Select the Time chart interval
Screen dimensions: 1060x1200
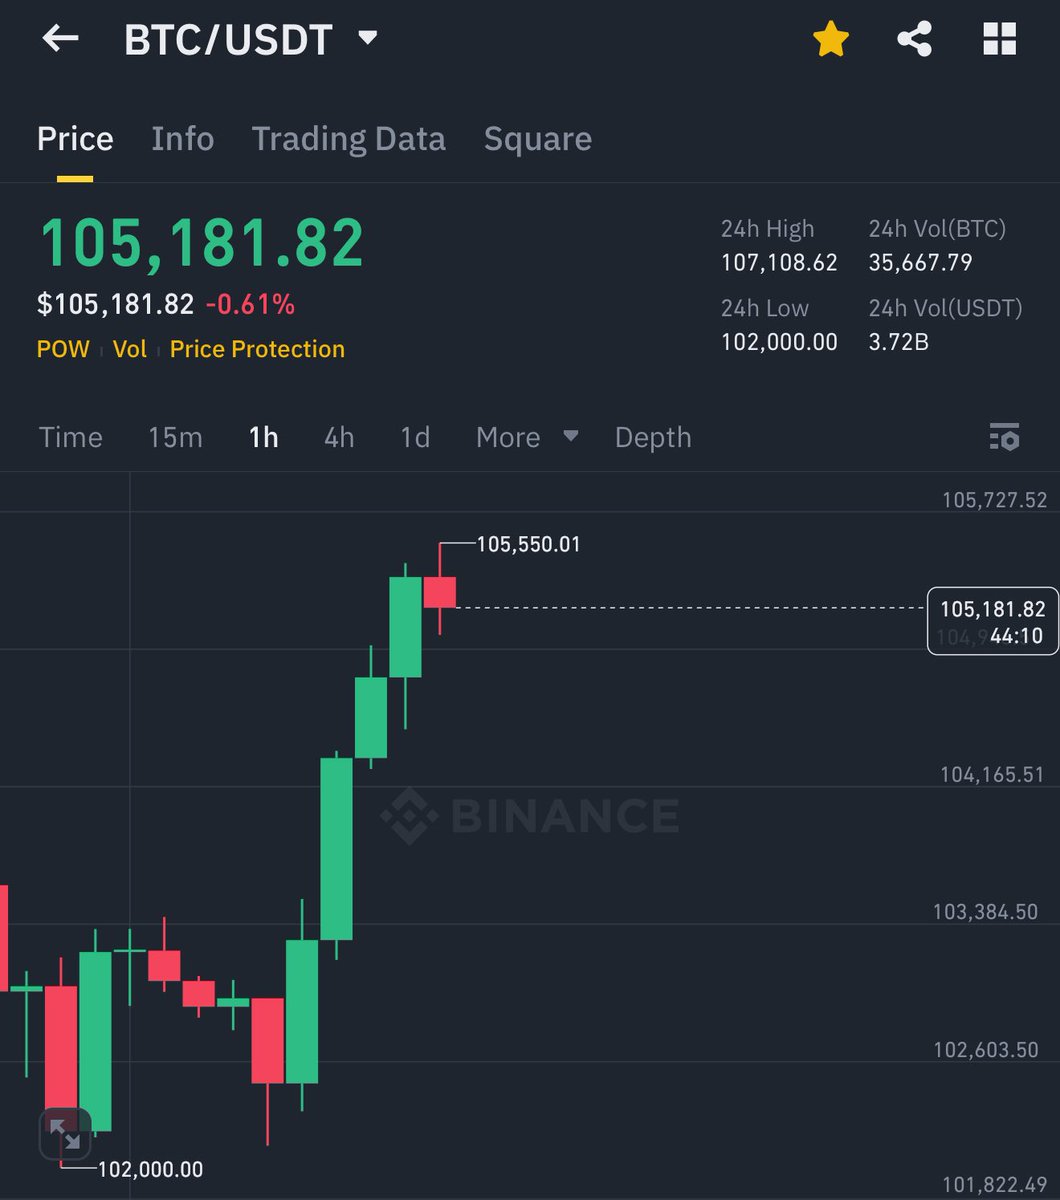coord(71,437)
